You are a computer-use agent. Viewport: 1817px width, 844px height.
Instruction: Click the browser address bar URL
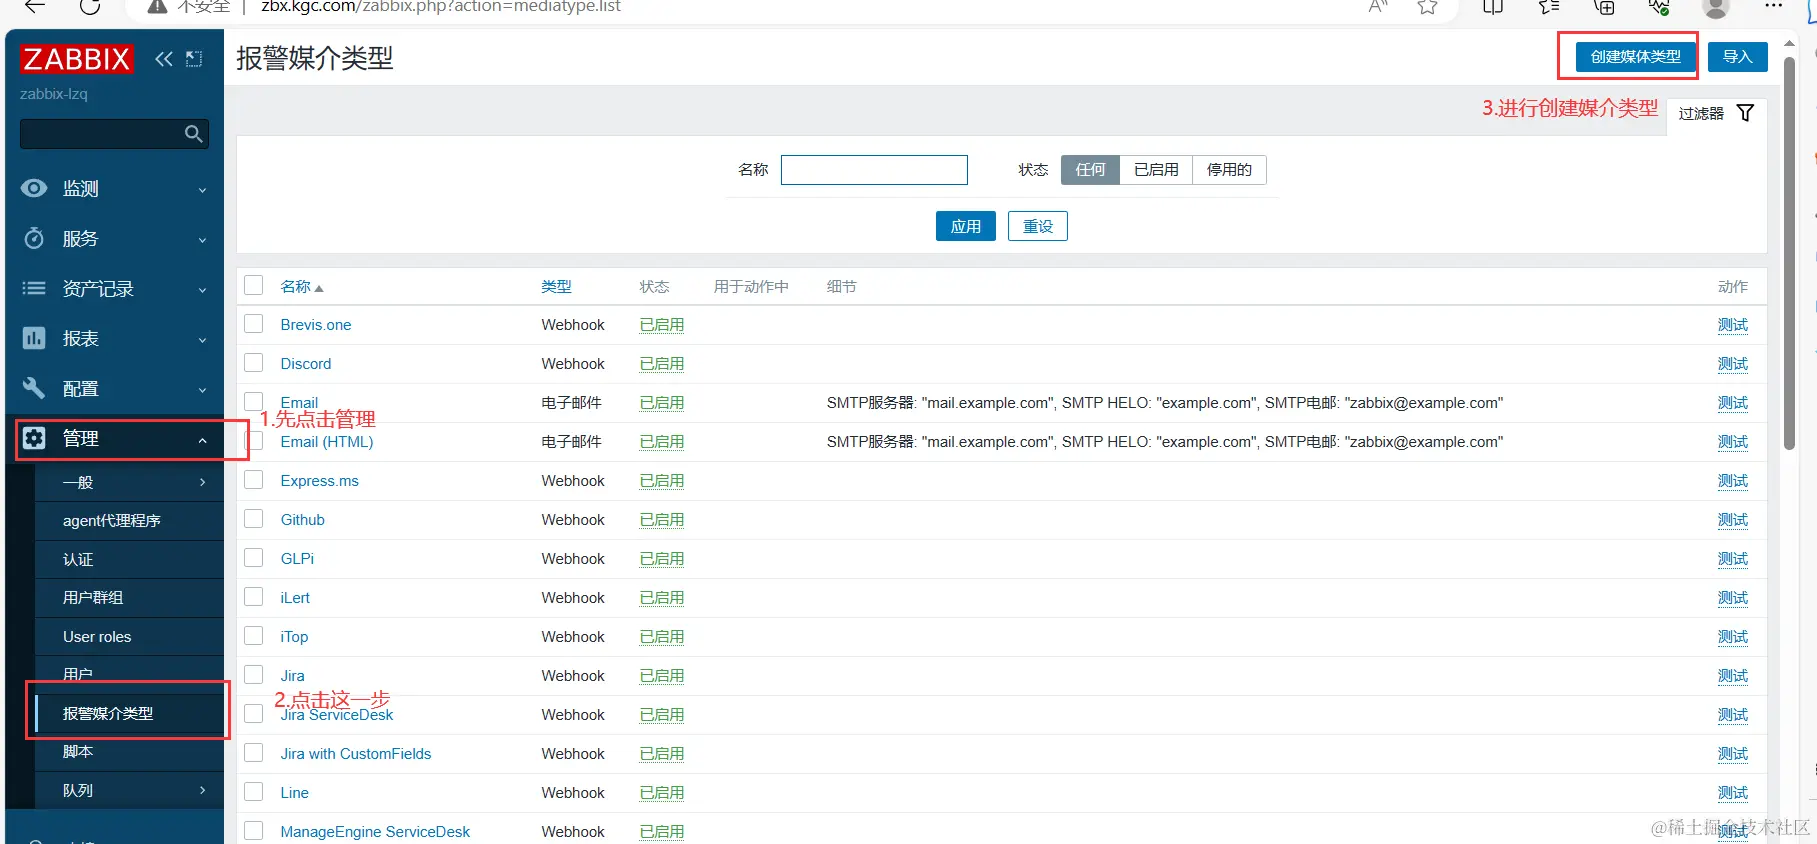tap(441, 6)
